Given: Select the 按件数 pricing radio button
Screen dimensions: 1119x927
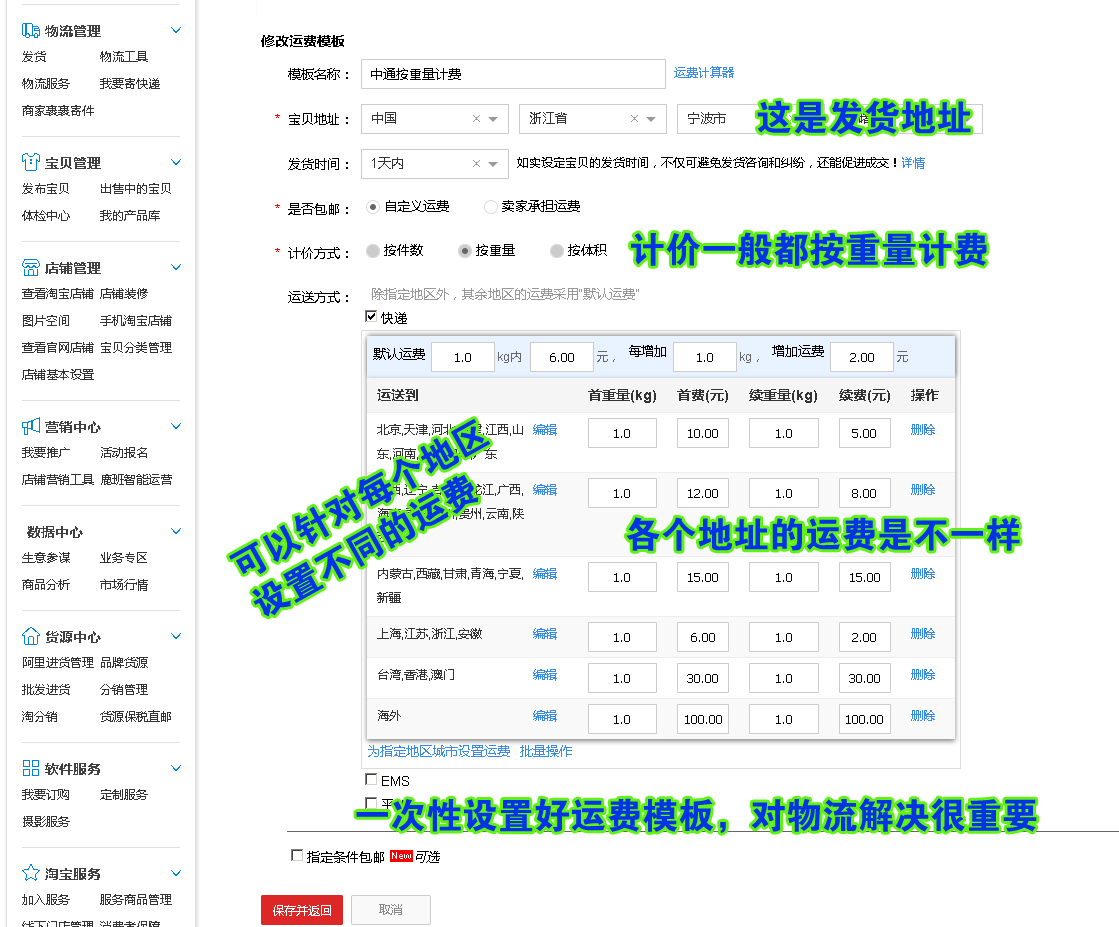Looking at the screenshot, I should (372, 251).
